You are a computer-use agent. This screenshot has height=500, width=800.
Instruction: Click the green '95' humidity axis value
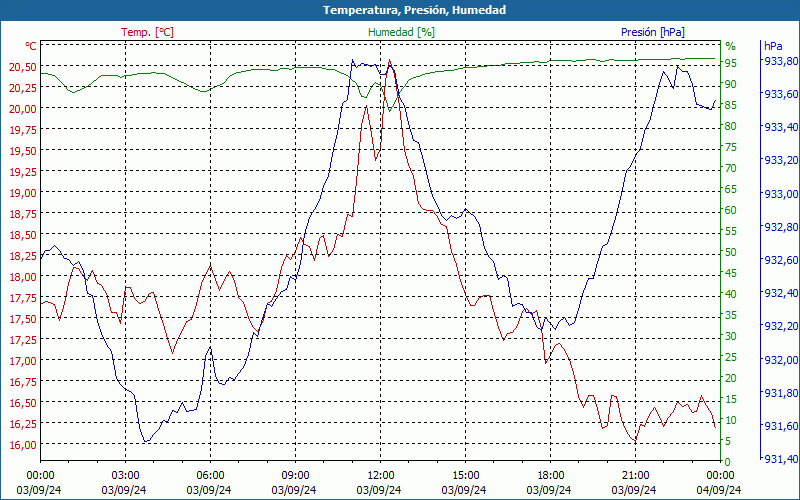coord(731,63)
